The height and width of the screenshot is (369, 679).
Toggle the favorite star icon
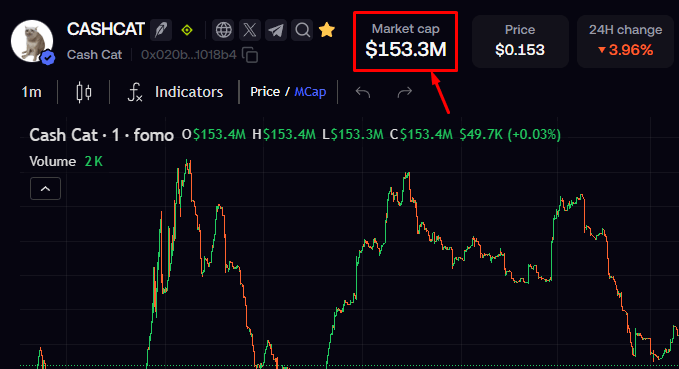[327, 30]
